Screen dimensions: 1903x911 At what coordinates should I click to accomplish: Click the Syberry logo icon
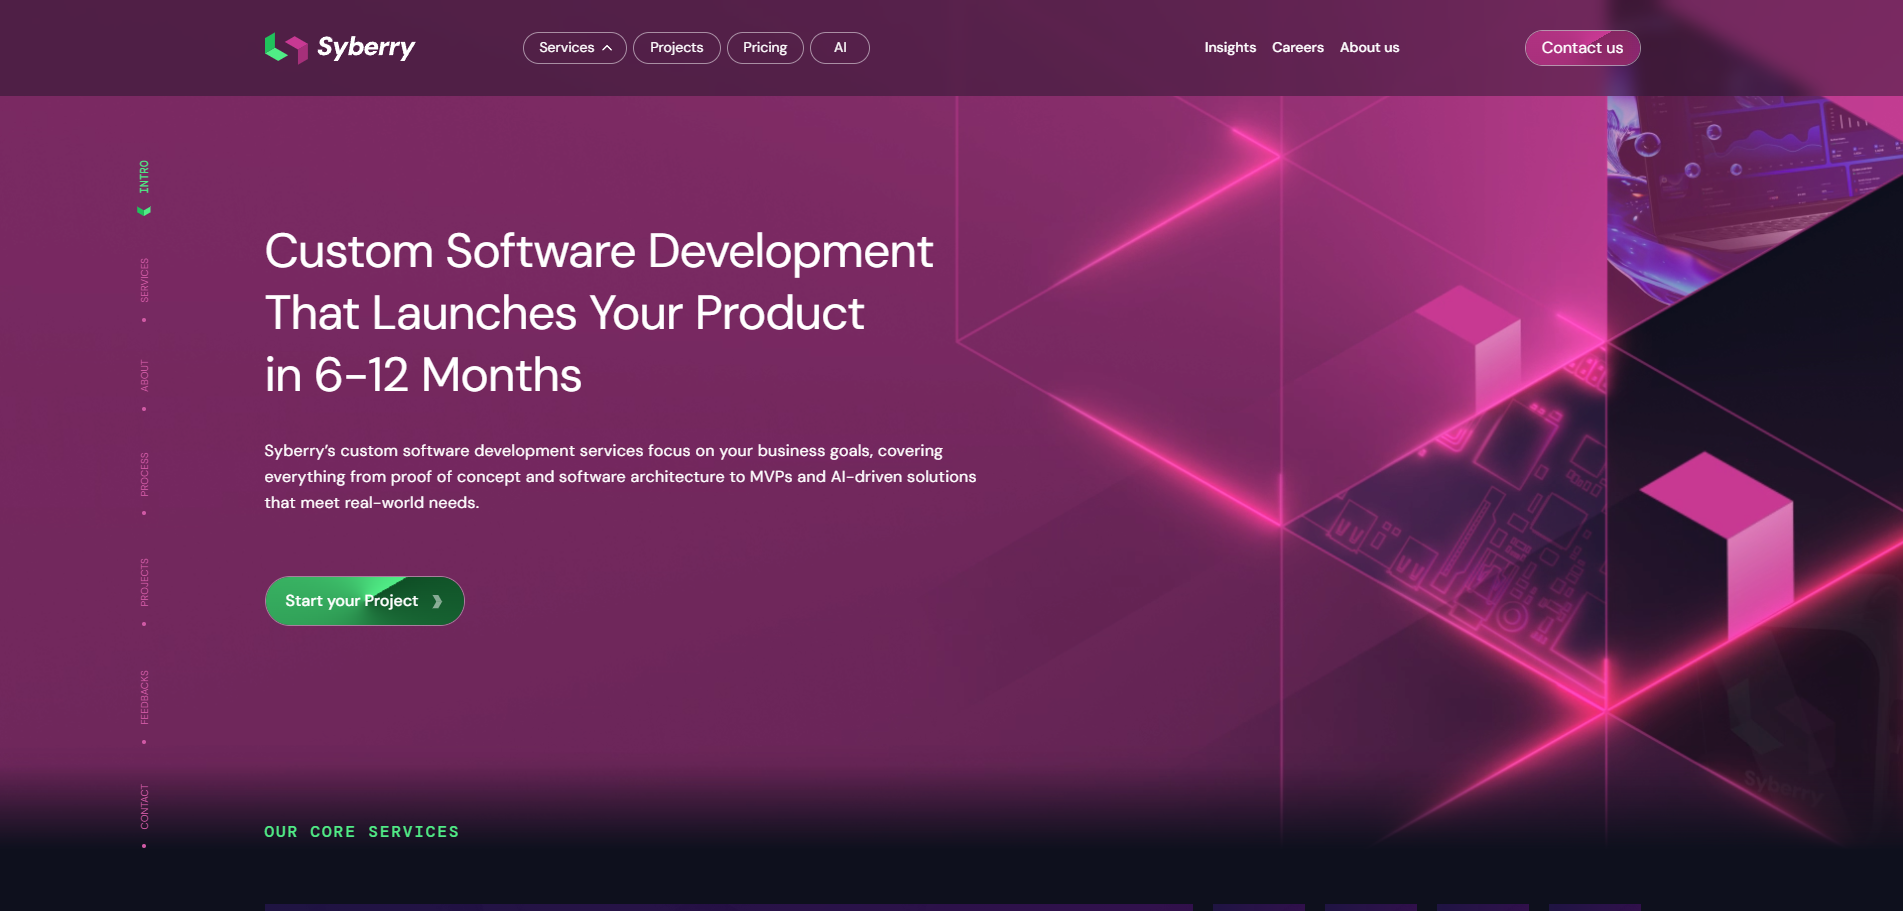point(286,48)
